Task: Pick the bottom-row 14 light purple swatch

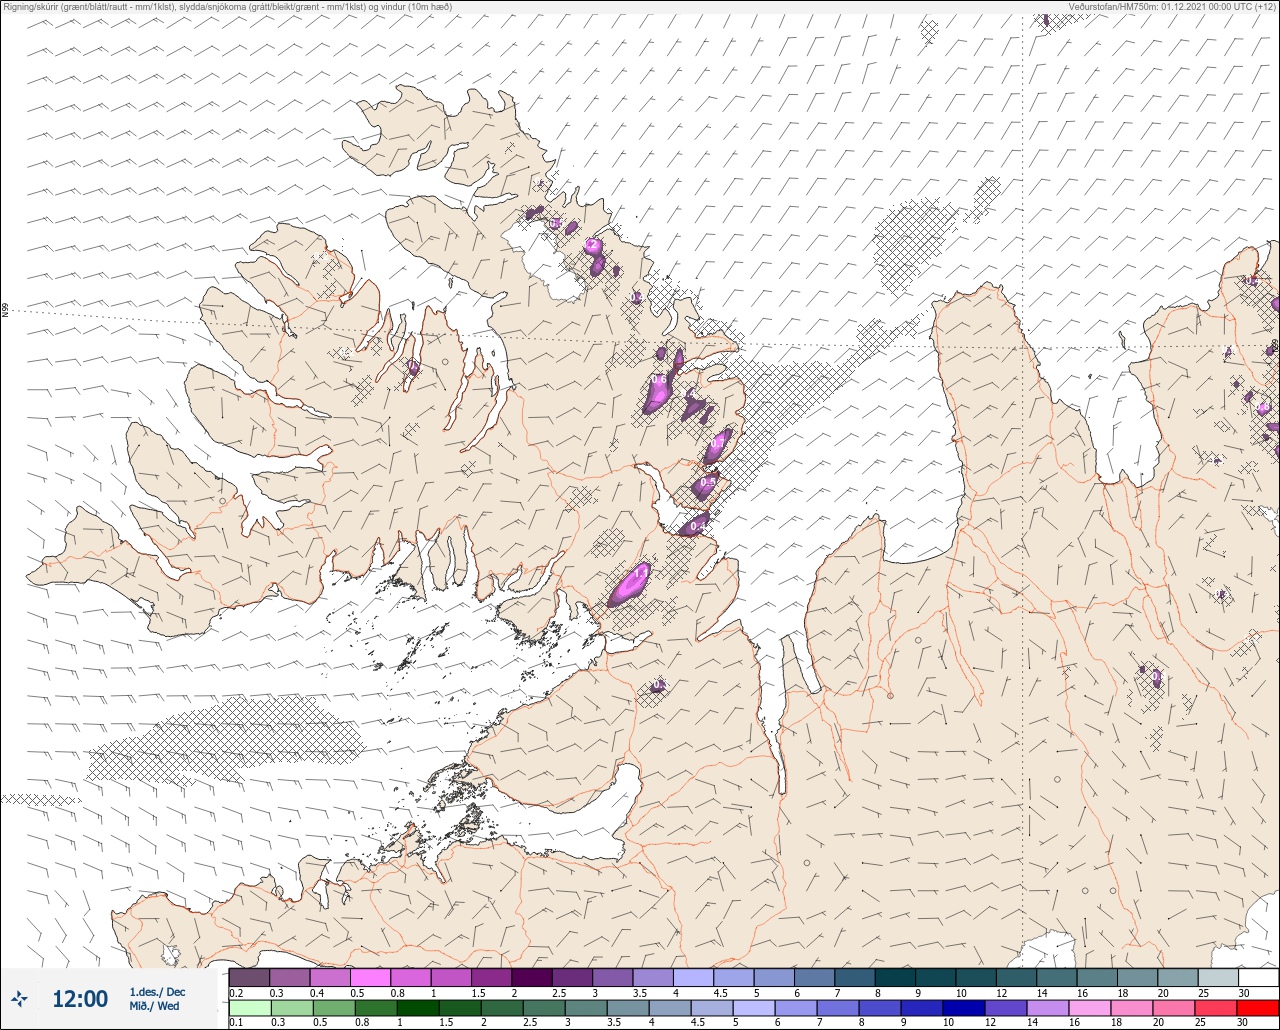Action: pyautogui.click(x=1048, y=1008)
